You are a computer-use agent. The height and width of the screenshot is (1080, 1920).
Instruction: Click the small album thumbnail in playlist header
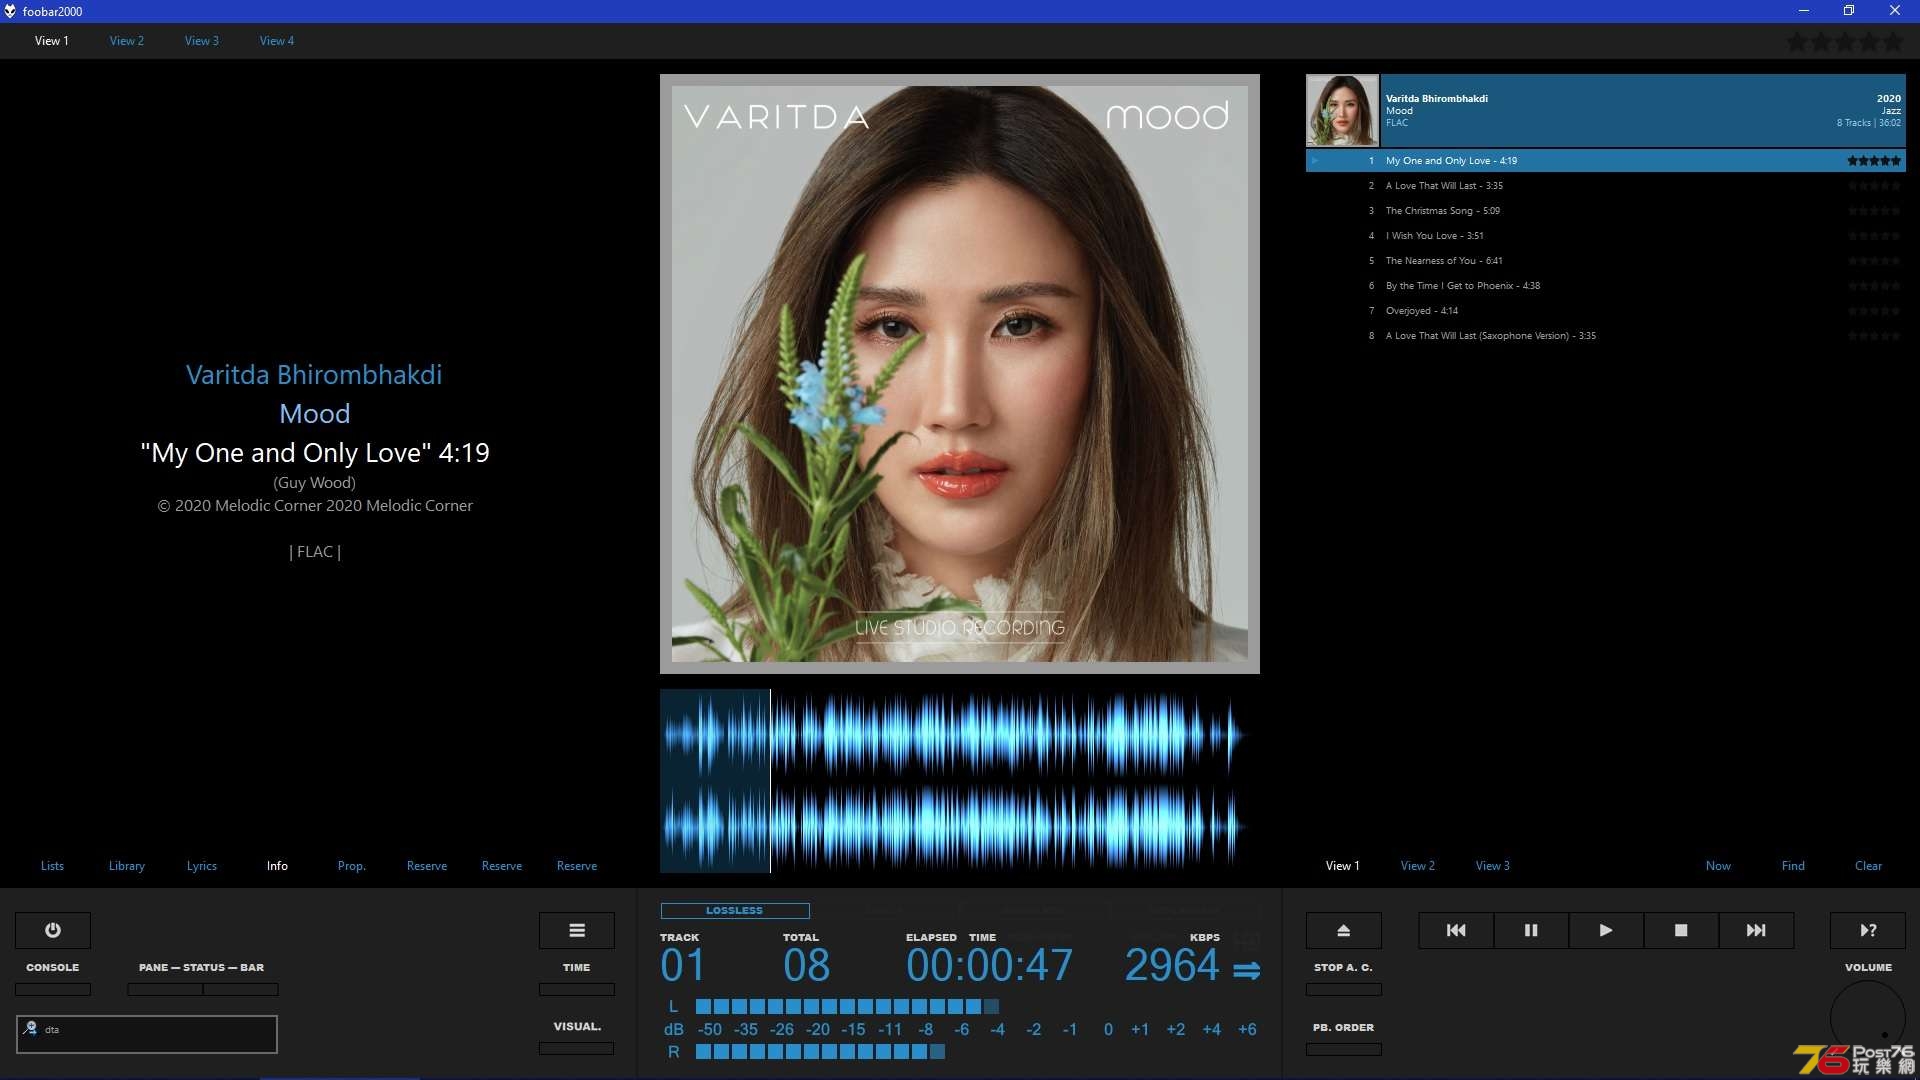1343,111
